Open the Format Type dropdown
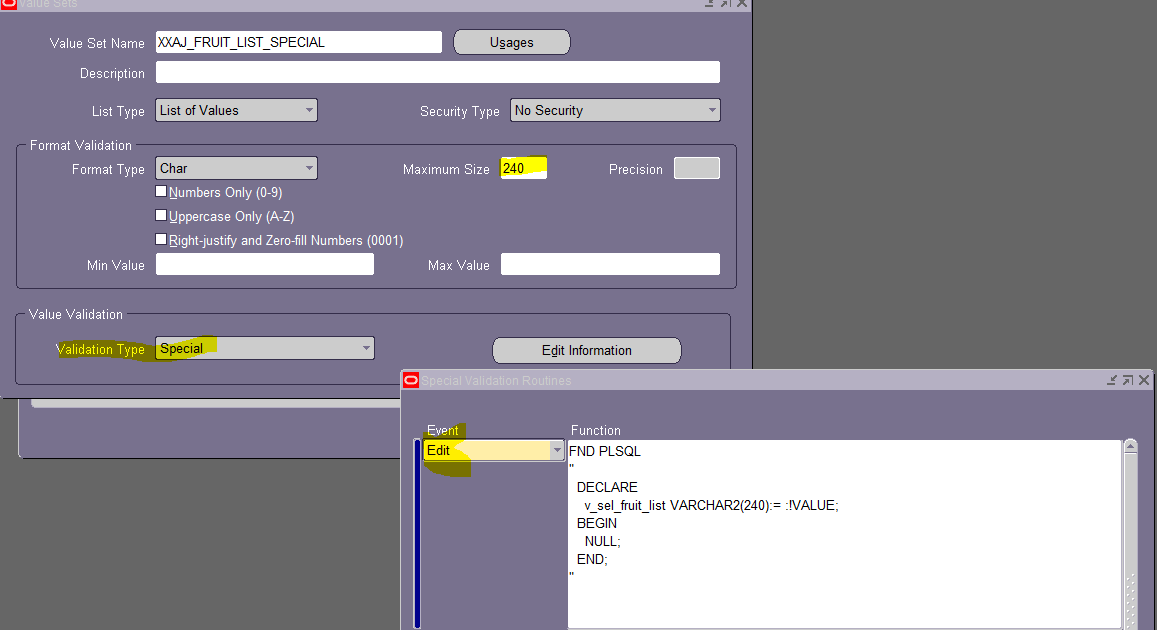Viewport: 1157px width, 630px height. coord(309,168)
